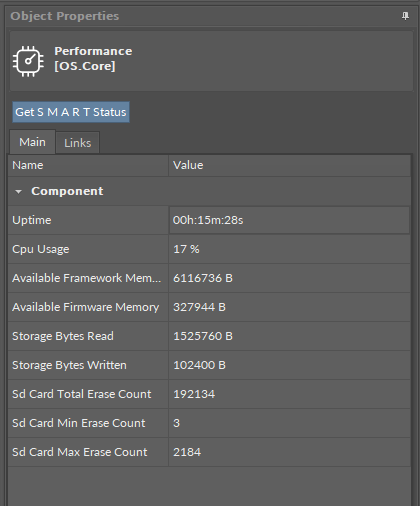Select Sd Card Total Erase Count value
The height and width of the screenshot is (506, 420).
tap(194, 394)
